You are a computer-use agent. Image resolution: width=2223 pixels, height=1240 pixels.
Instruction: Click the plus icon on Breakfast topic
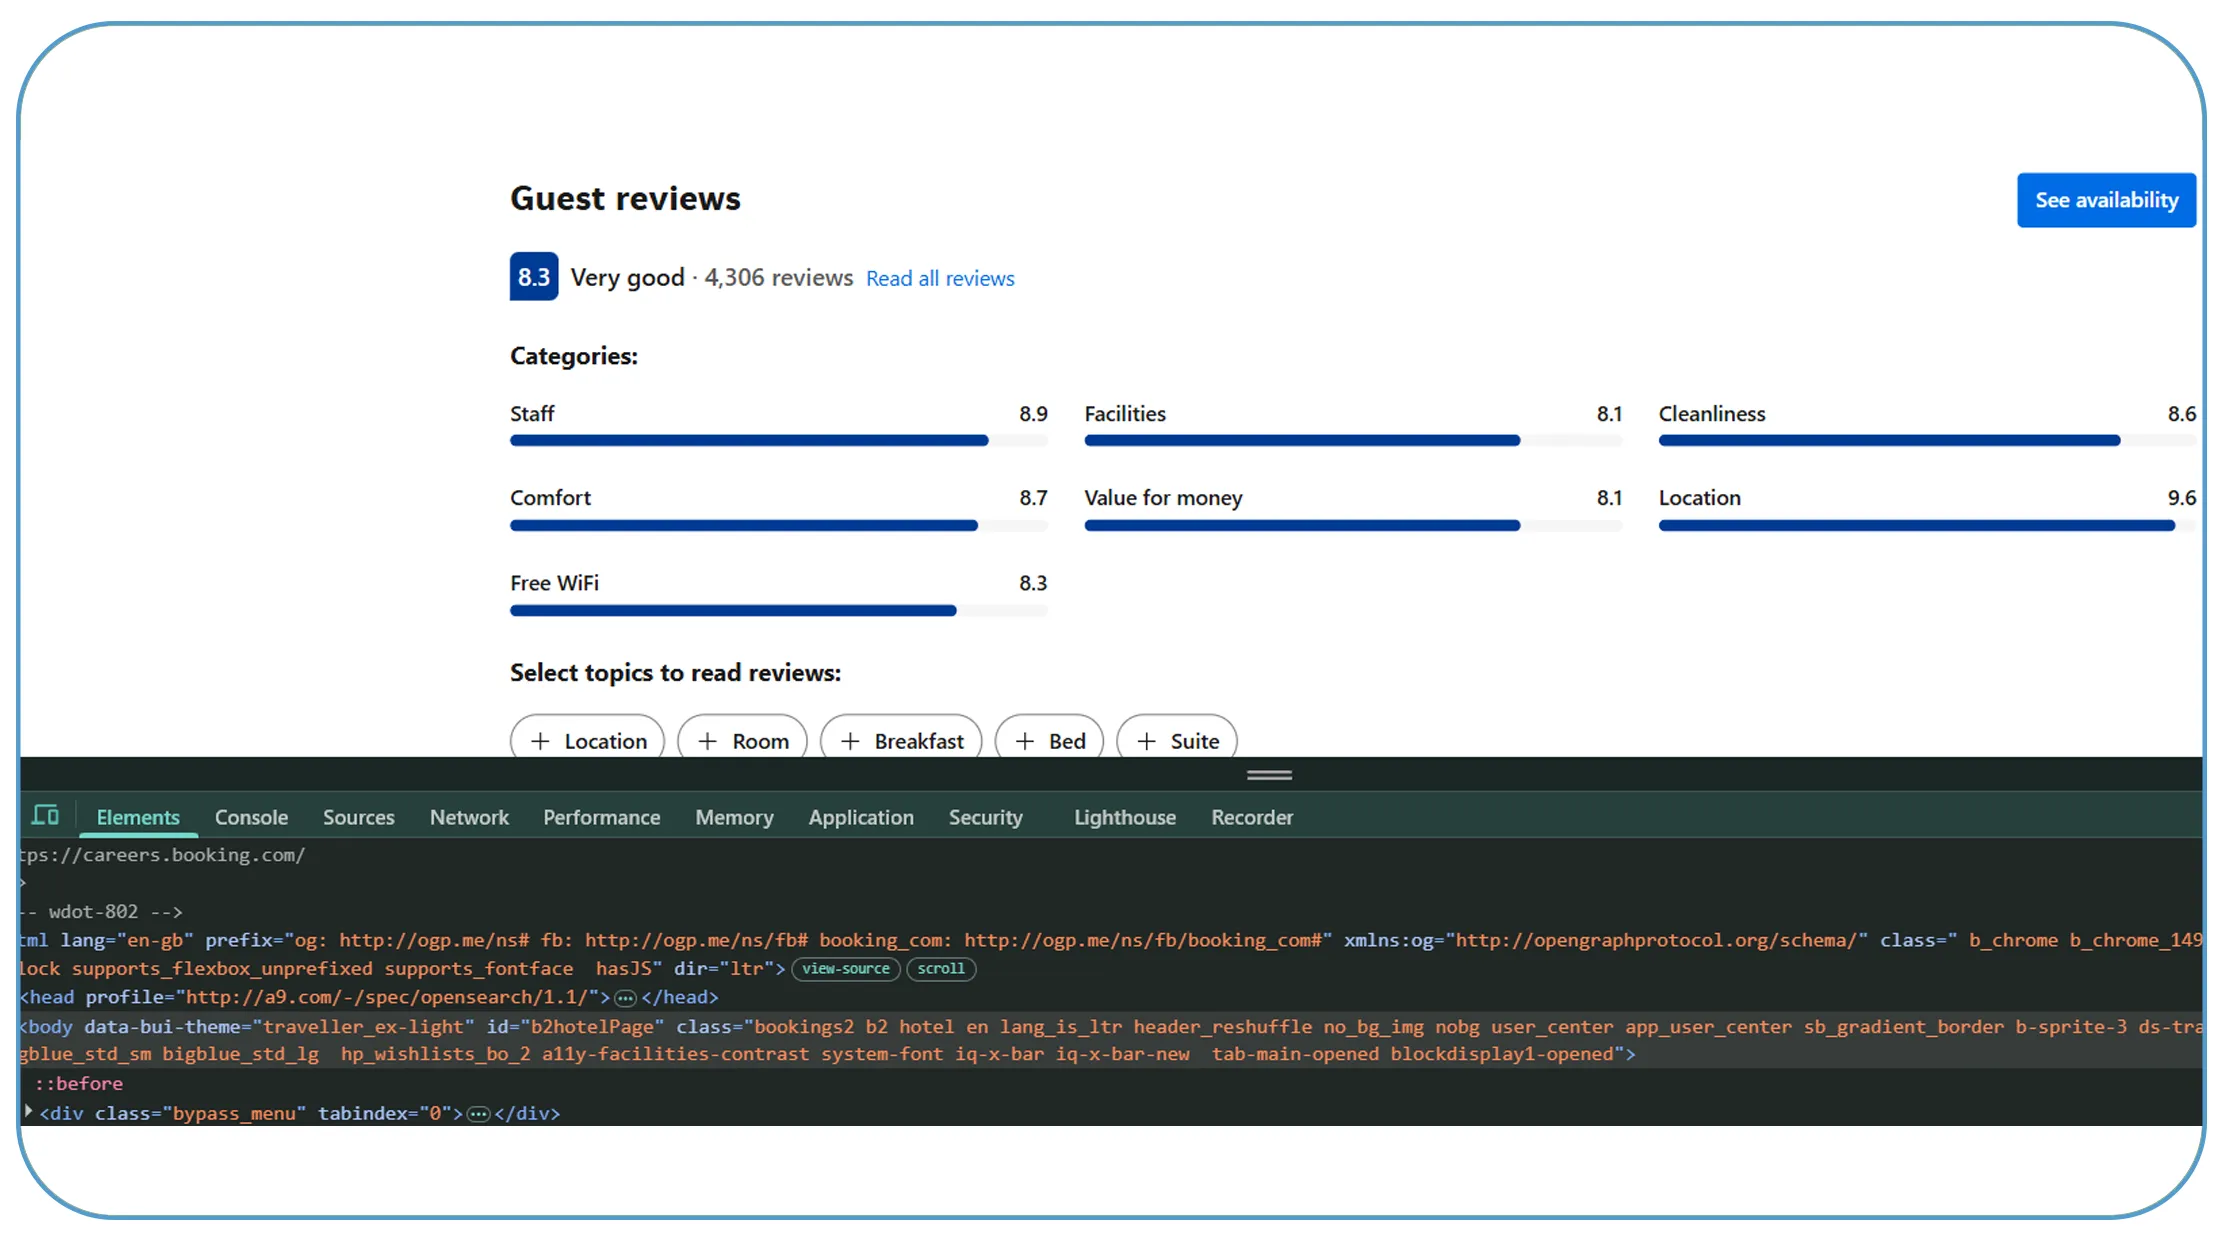tap(850, 741)
